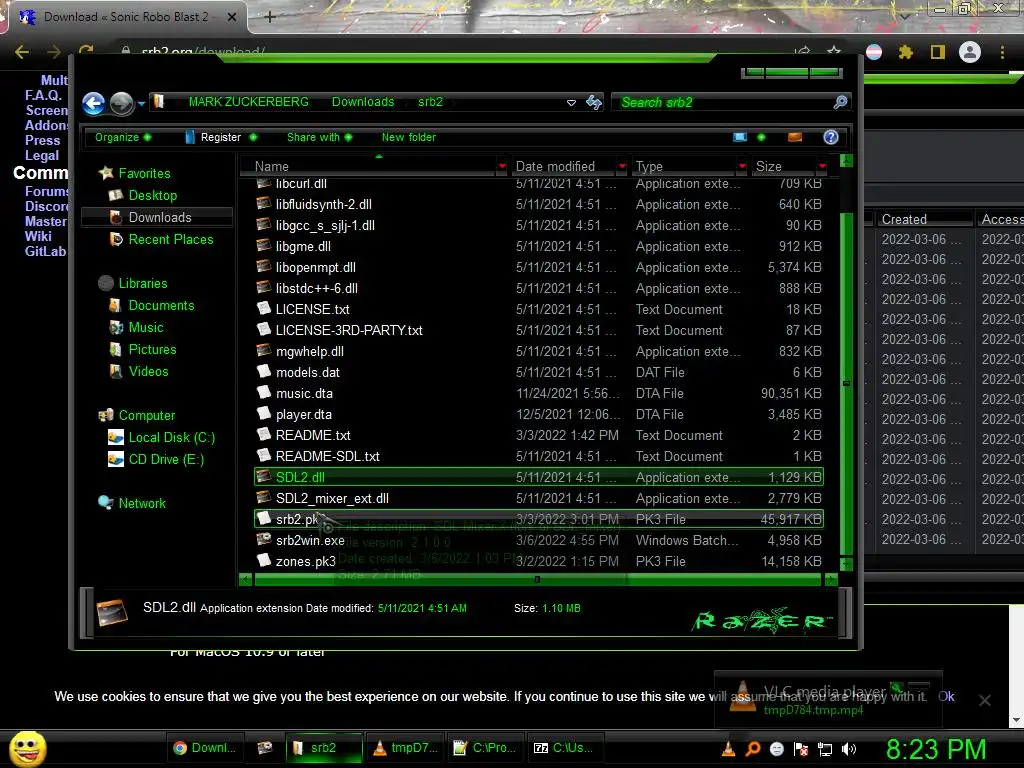This screenshot has height=768, width=1024.
Task: Open Explorer help button
Action: pyautogui.click(x=831, y=137)
